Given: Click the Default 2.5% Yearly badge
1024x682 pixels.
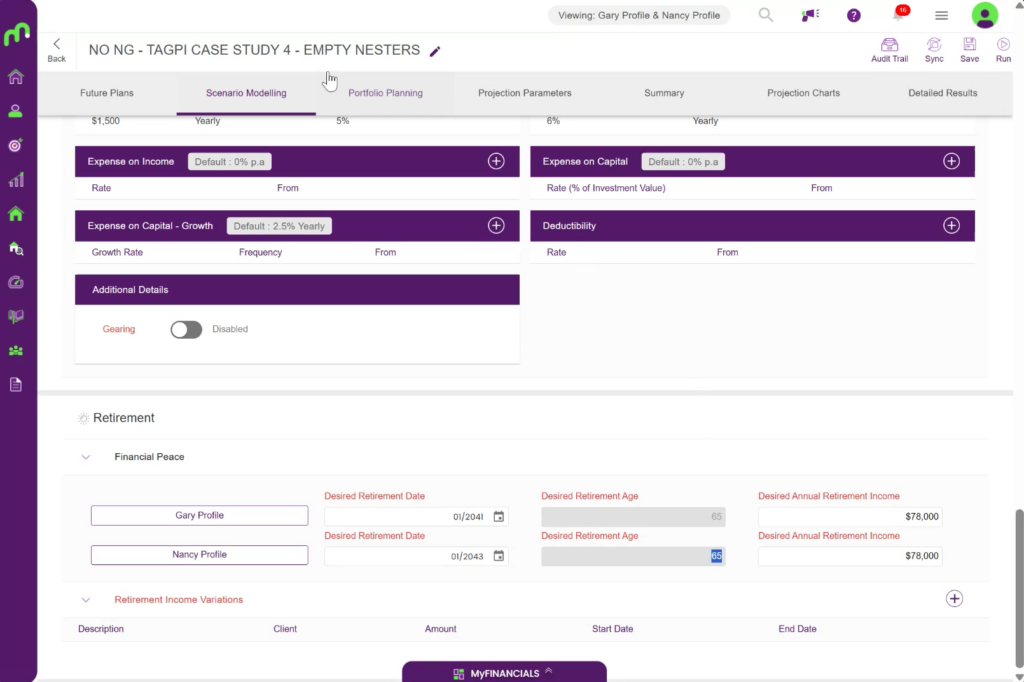Looking at the screenshot, I should 279,226.
